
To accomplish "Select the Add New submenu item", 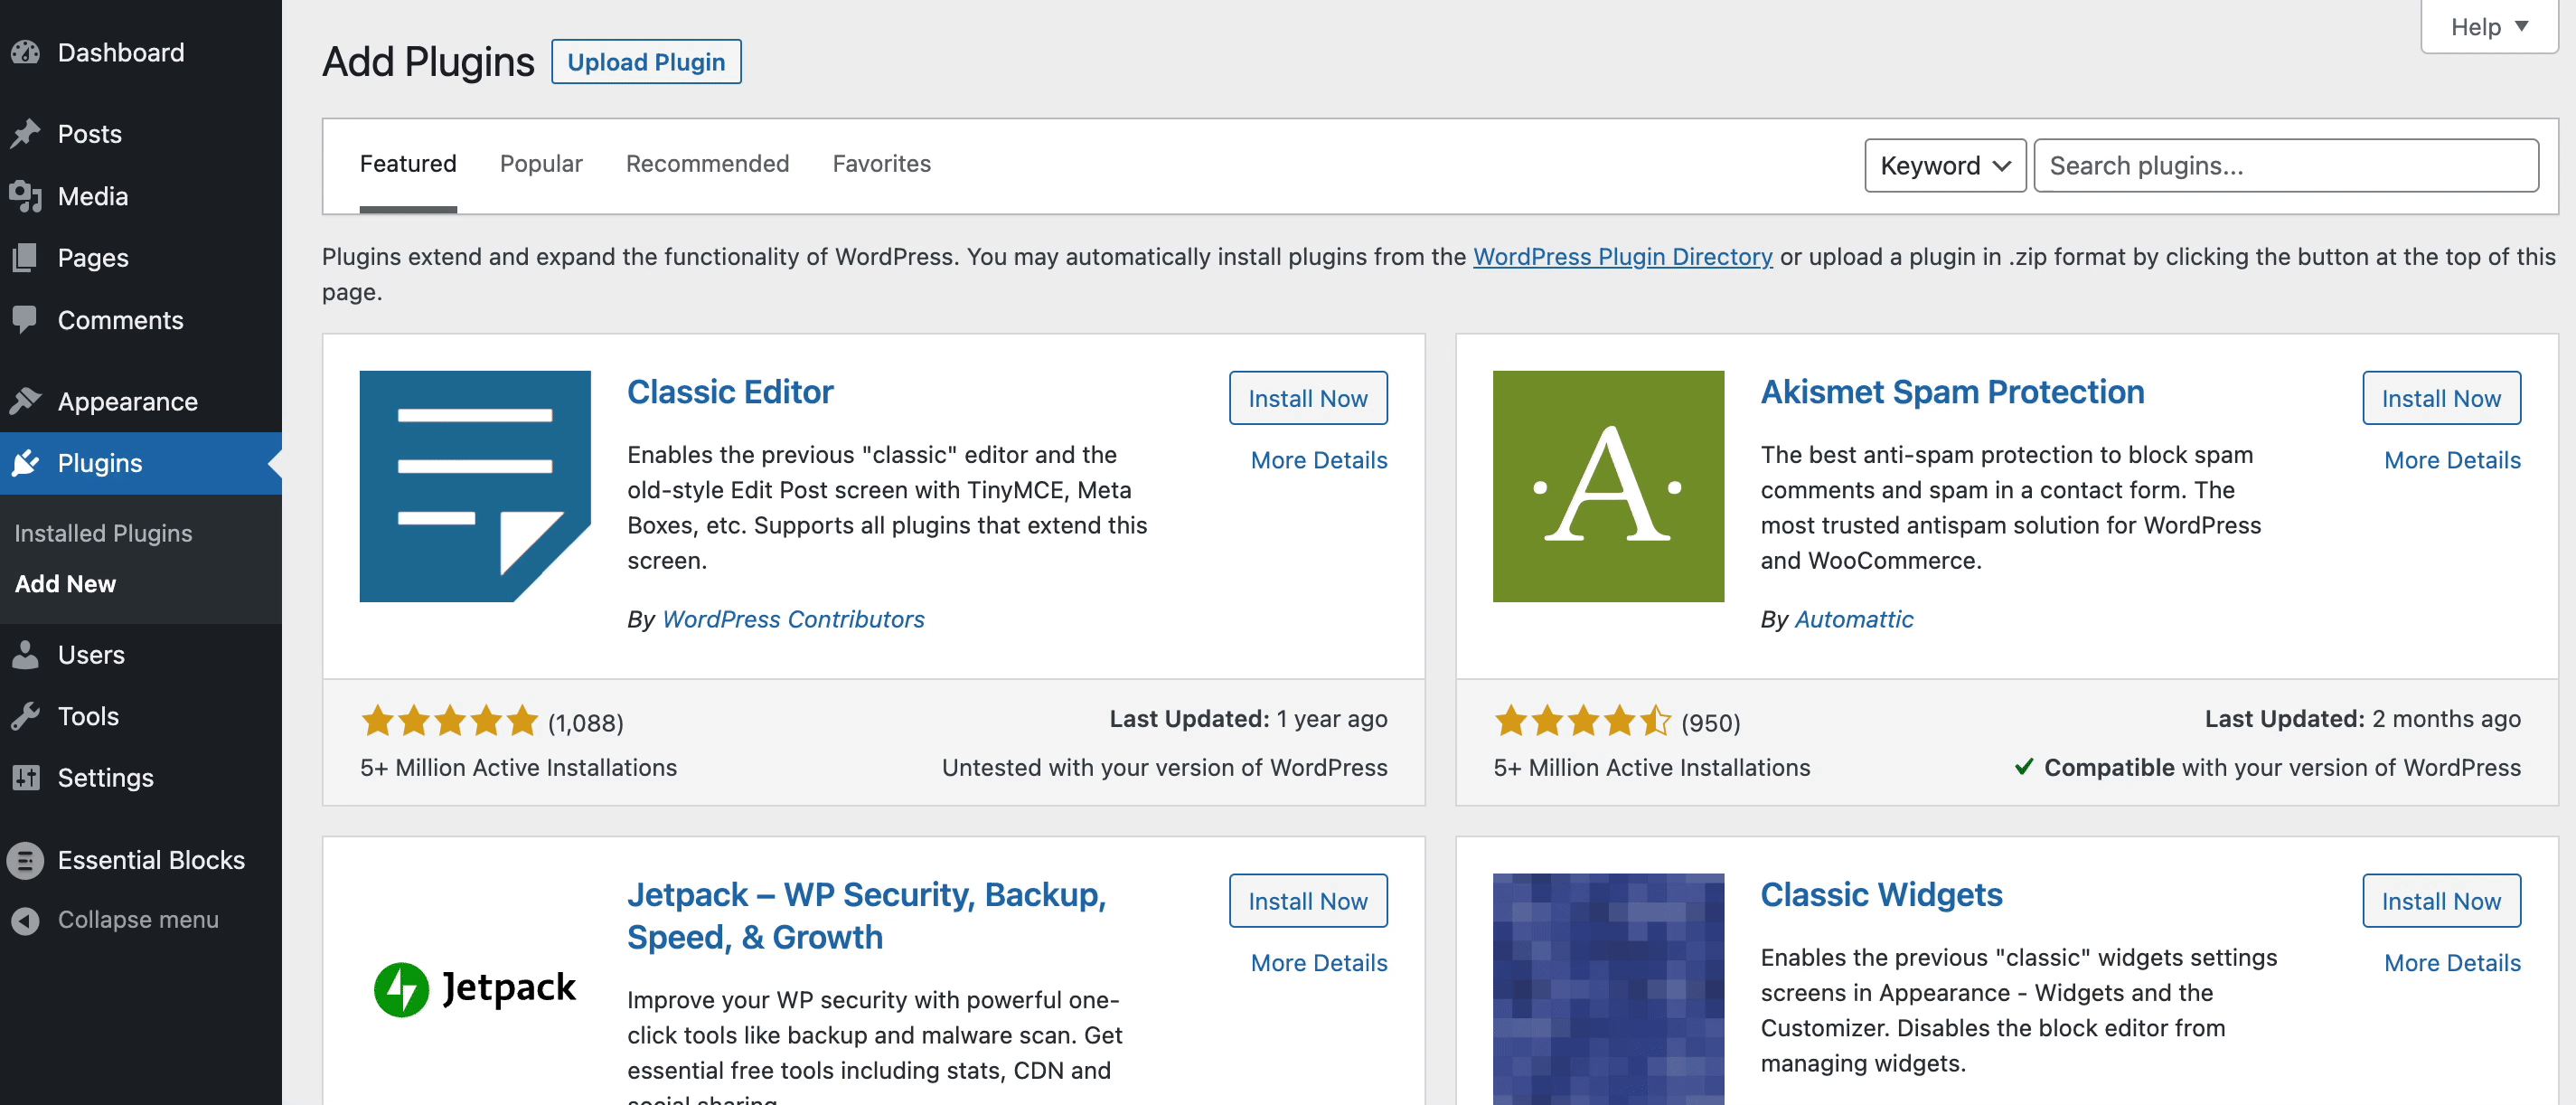I will pyautogui.click(x=65, y=584).
